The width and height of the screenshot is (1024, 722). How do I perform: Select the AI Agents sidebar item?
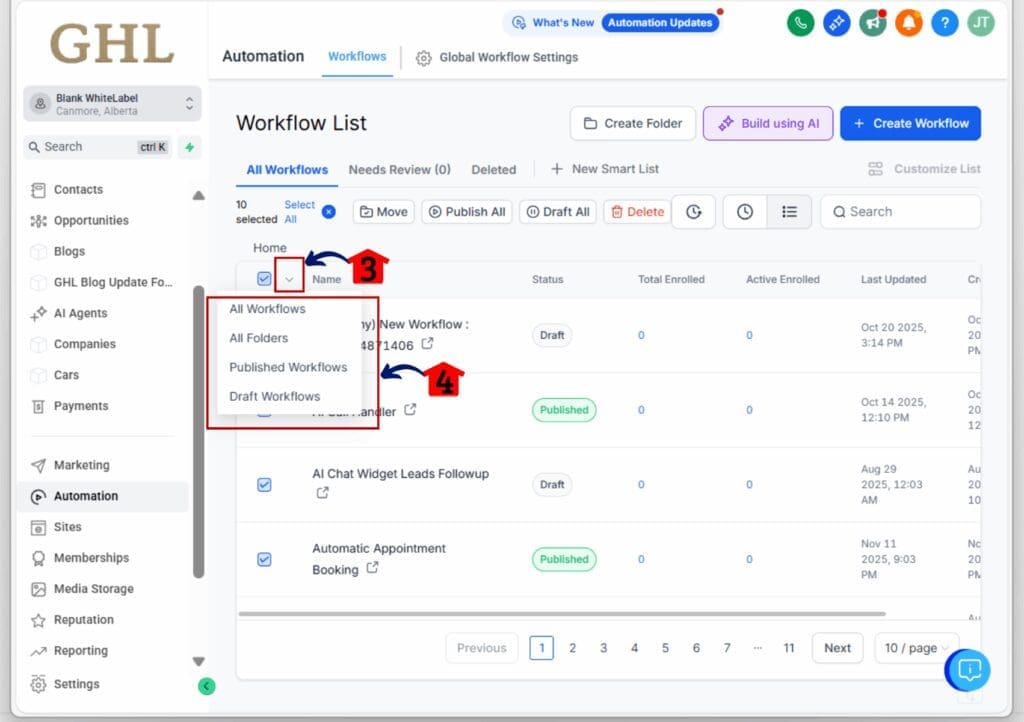coord(80,313)
